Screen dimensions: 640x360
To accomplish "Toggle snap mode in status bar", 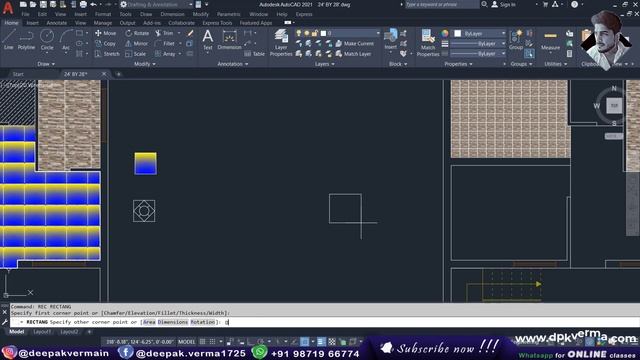I will 213,342.
